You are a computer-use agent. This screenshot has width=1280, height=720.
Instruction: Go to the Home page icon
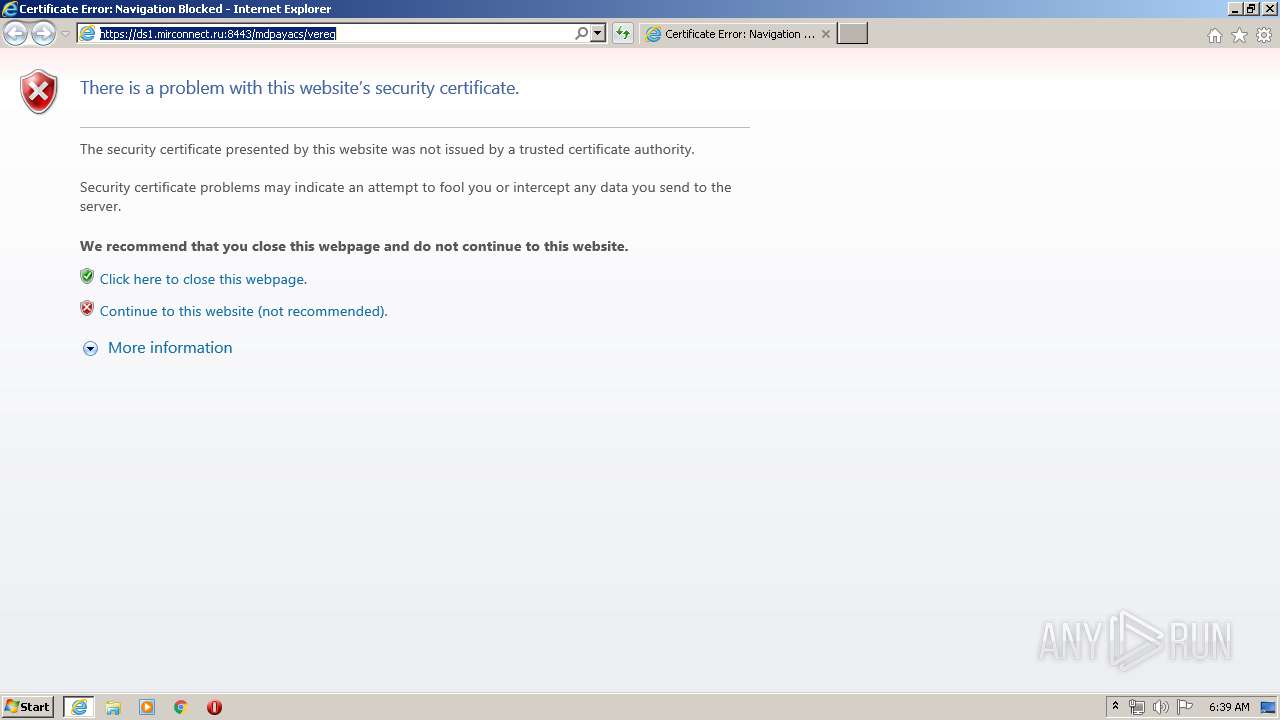pyautogui.click(x=1214, y=35)
